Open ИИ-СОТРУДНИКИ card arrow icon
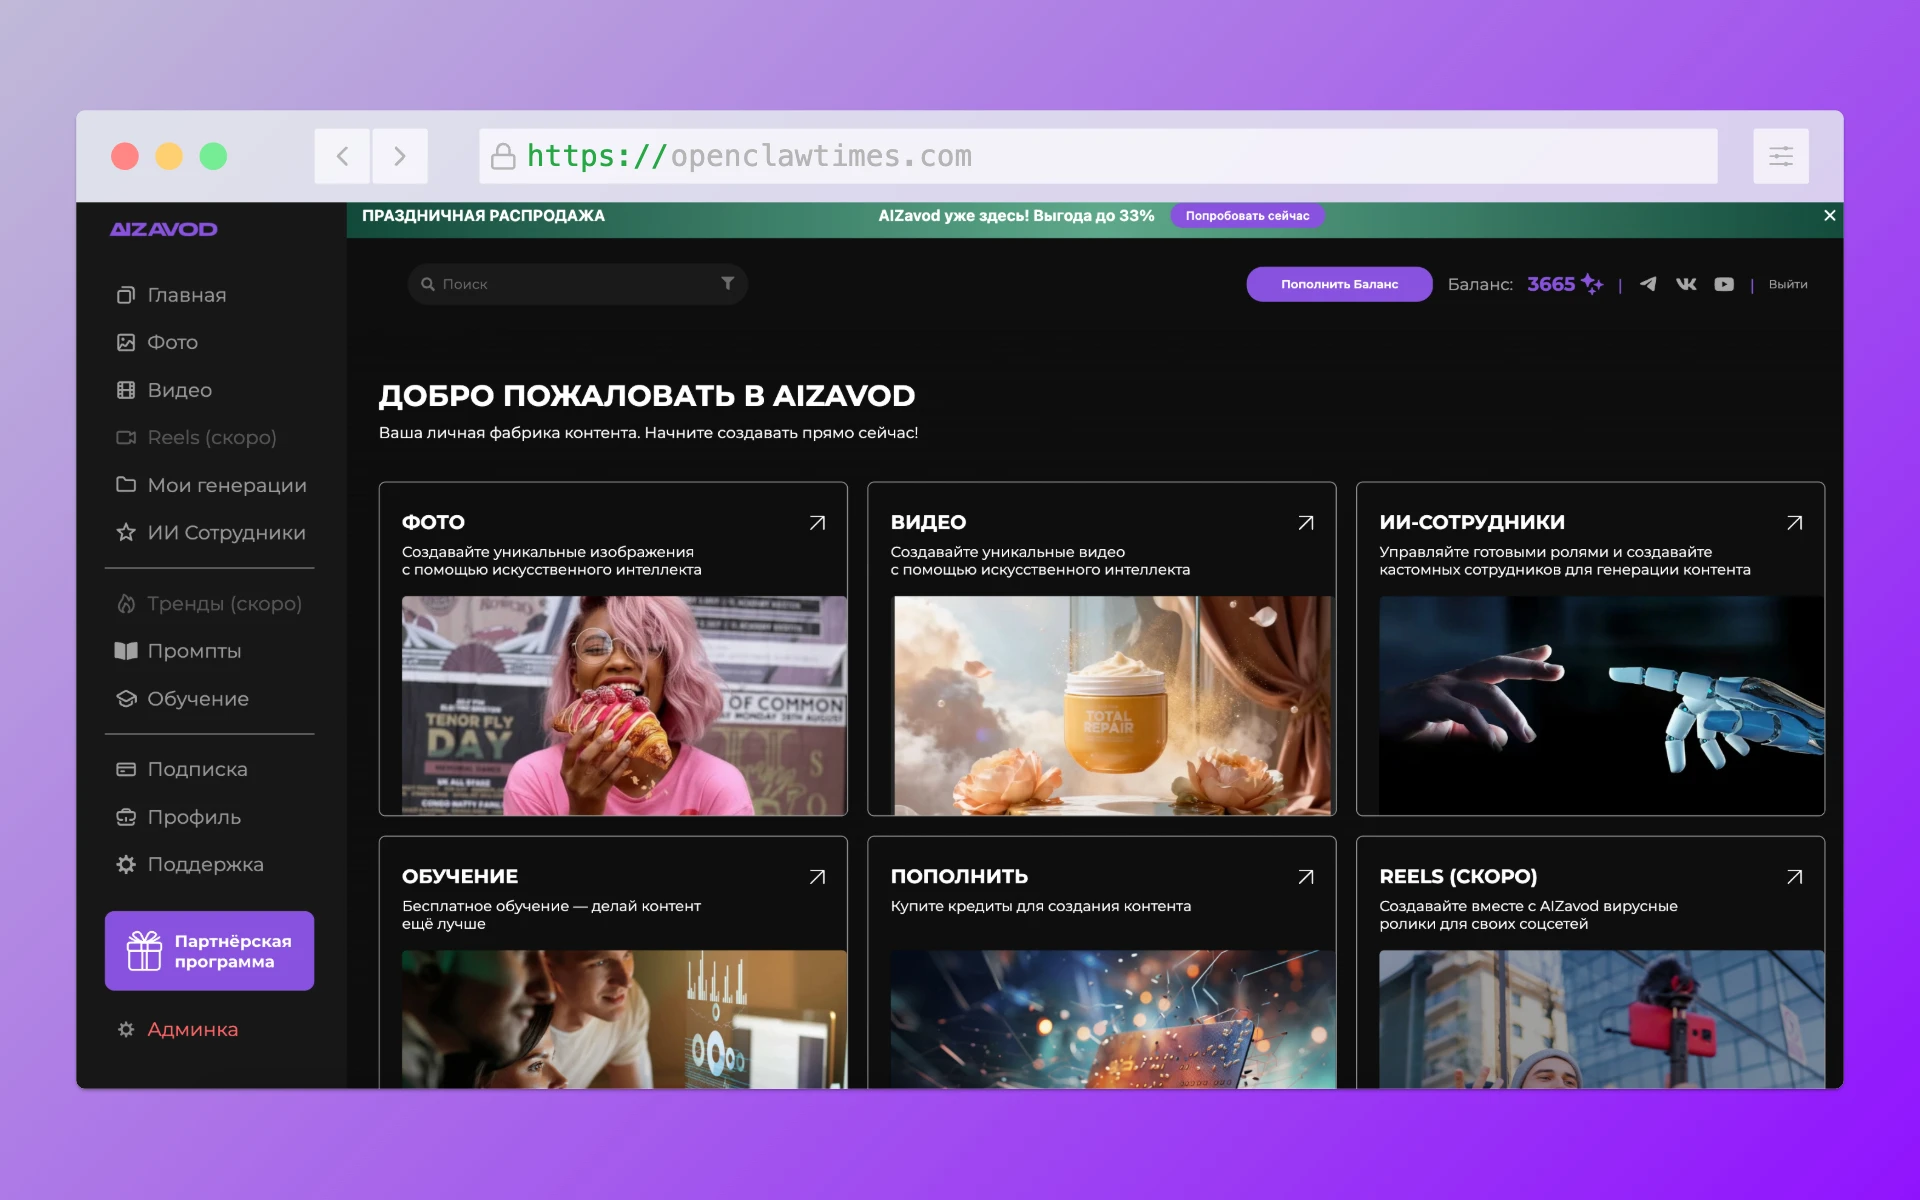Viewport: 1920px width, 1200px height. pyautogui.click(x=1795, y=523)
